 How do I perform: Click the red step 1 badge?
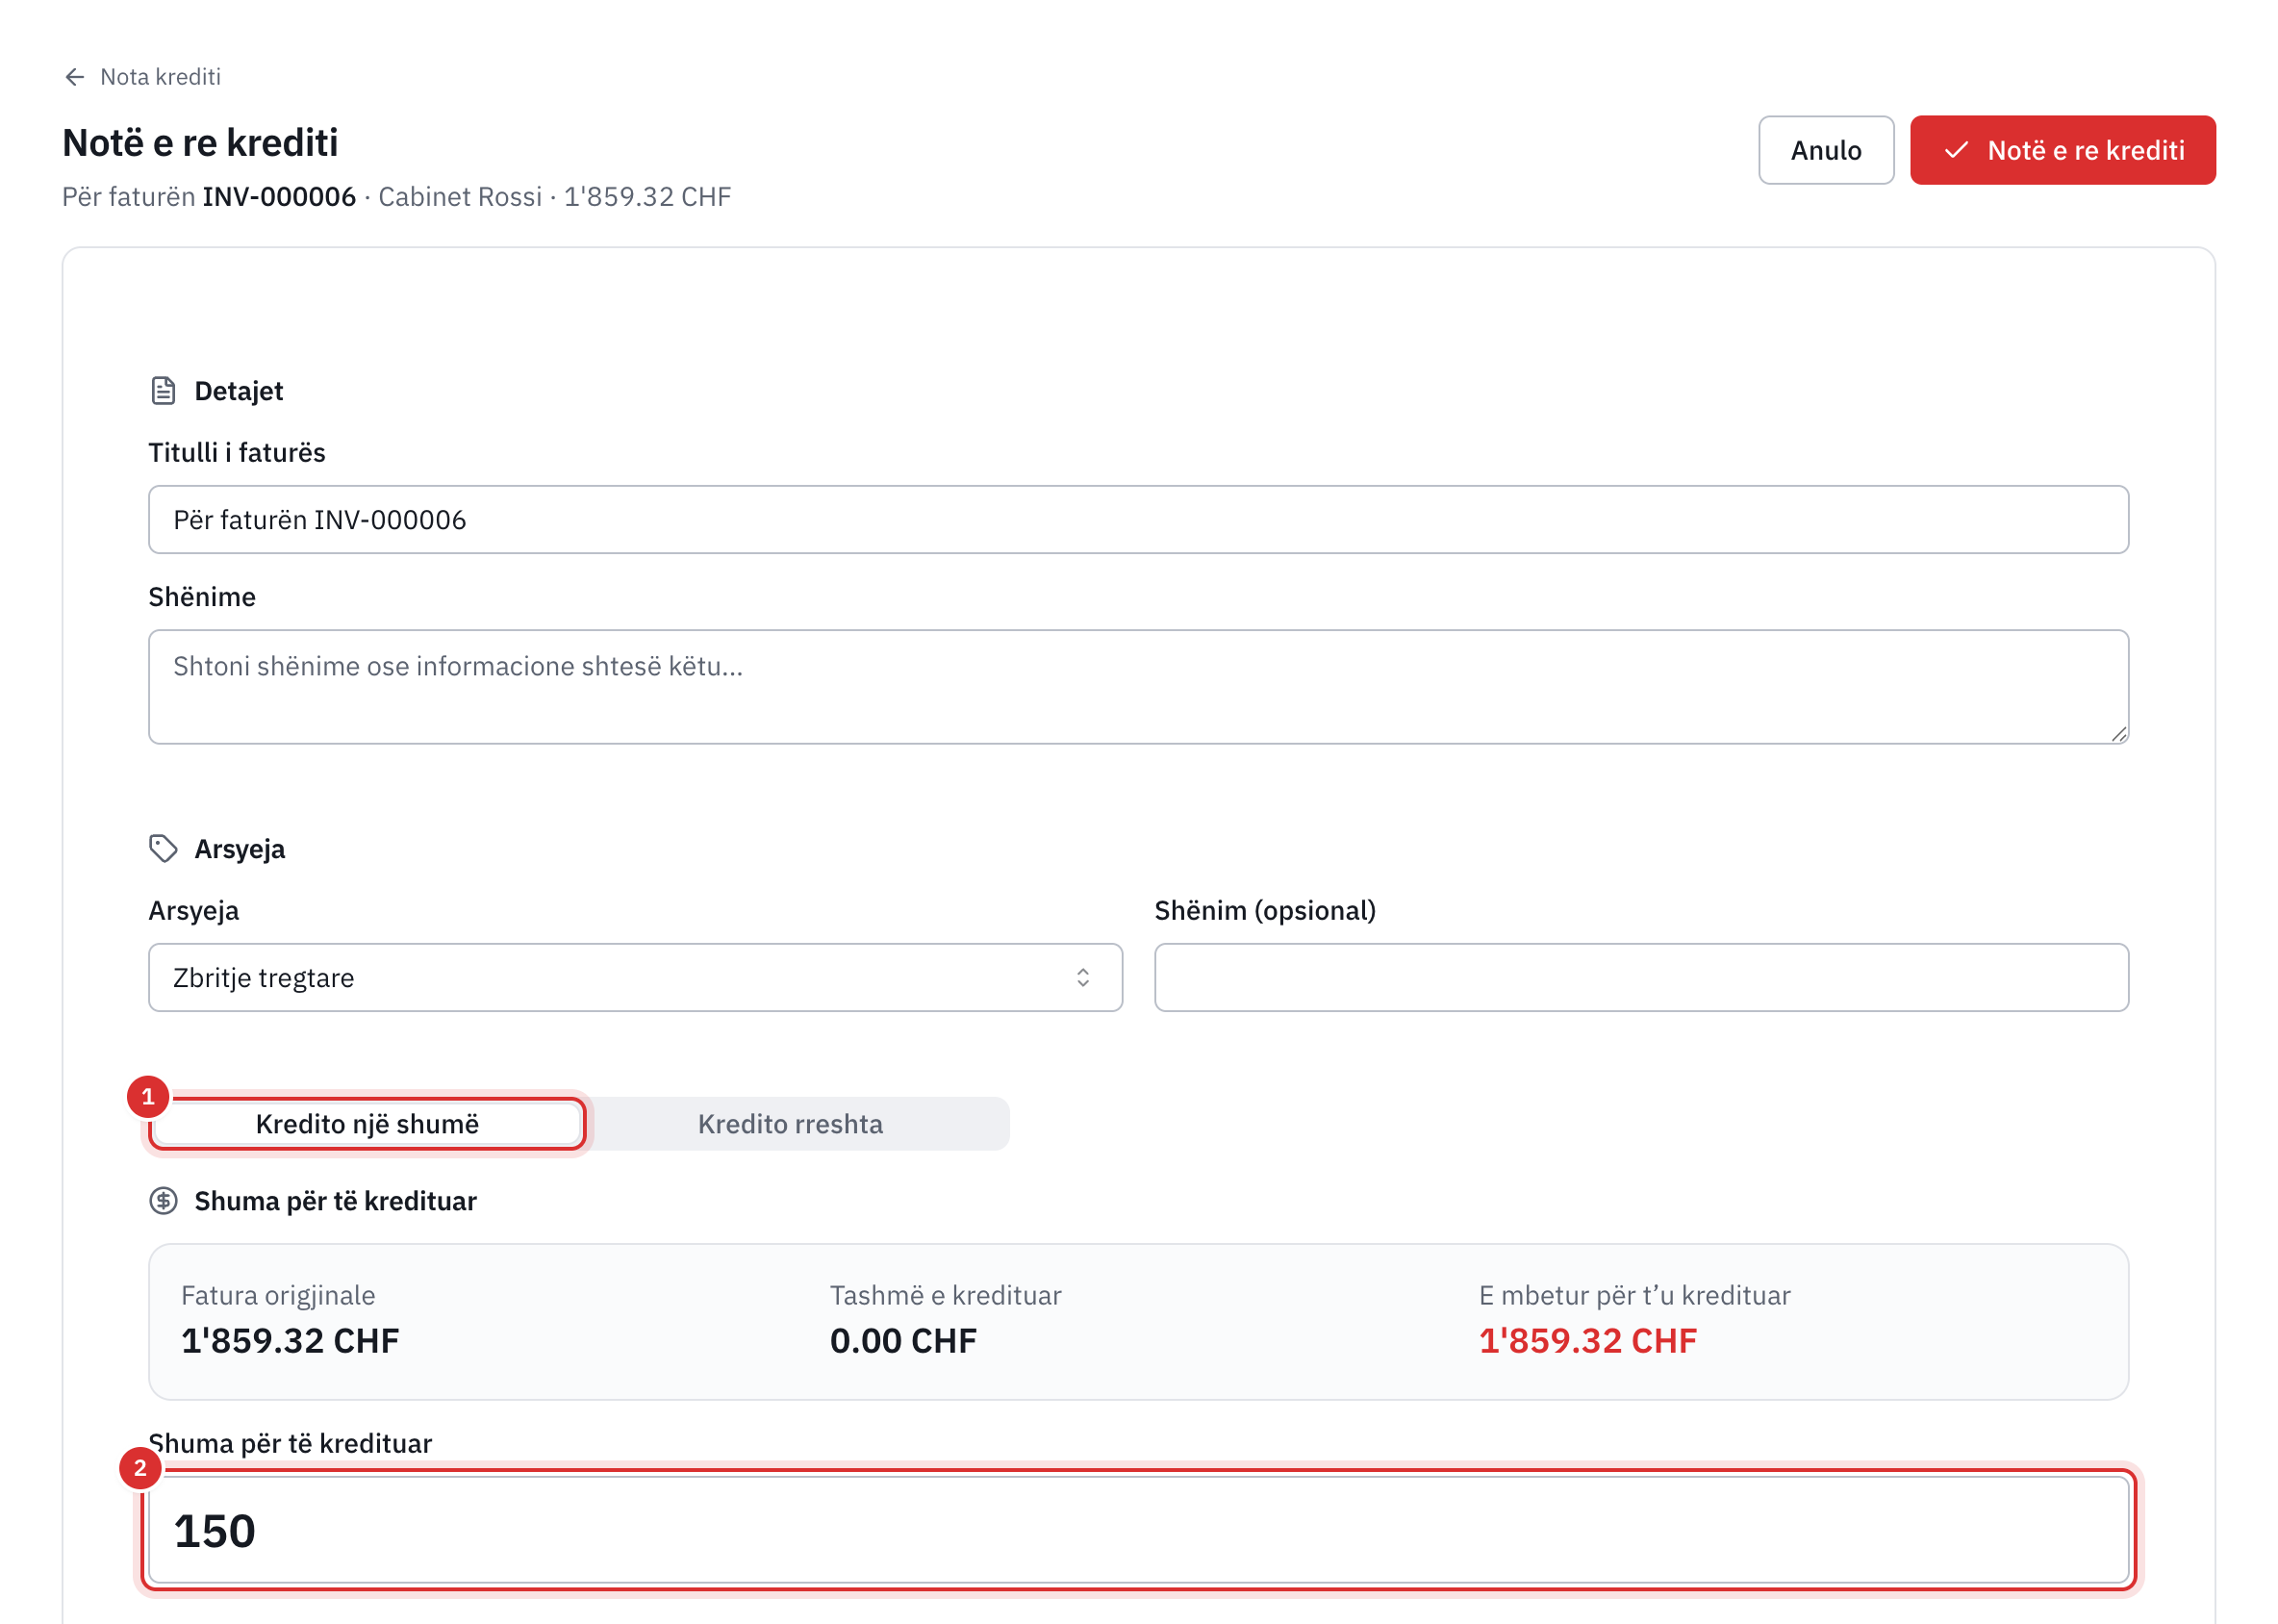pos(148,1097)
